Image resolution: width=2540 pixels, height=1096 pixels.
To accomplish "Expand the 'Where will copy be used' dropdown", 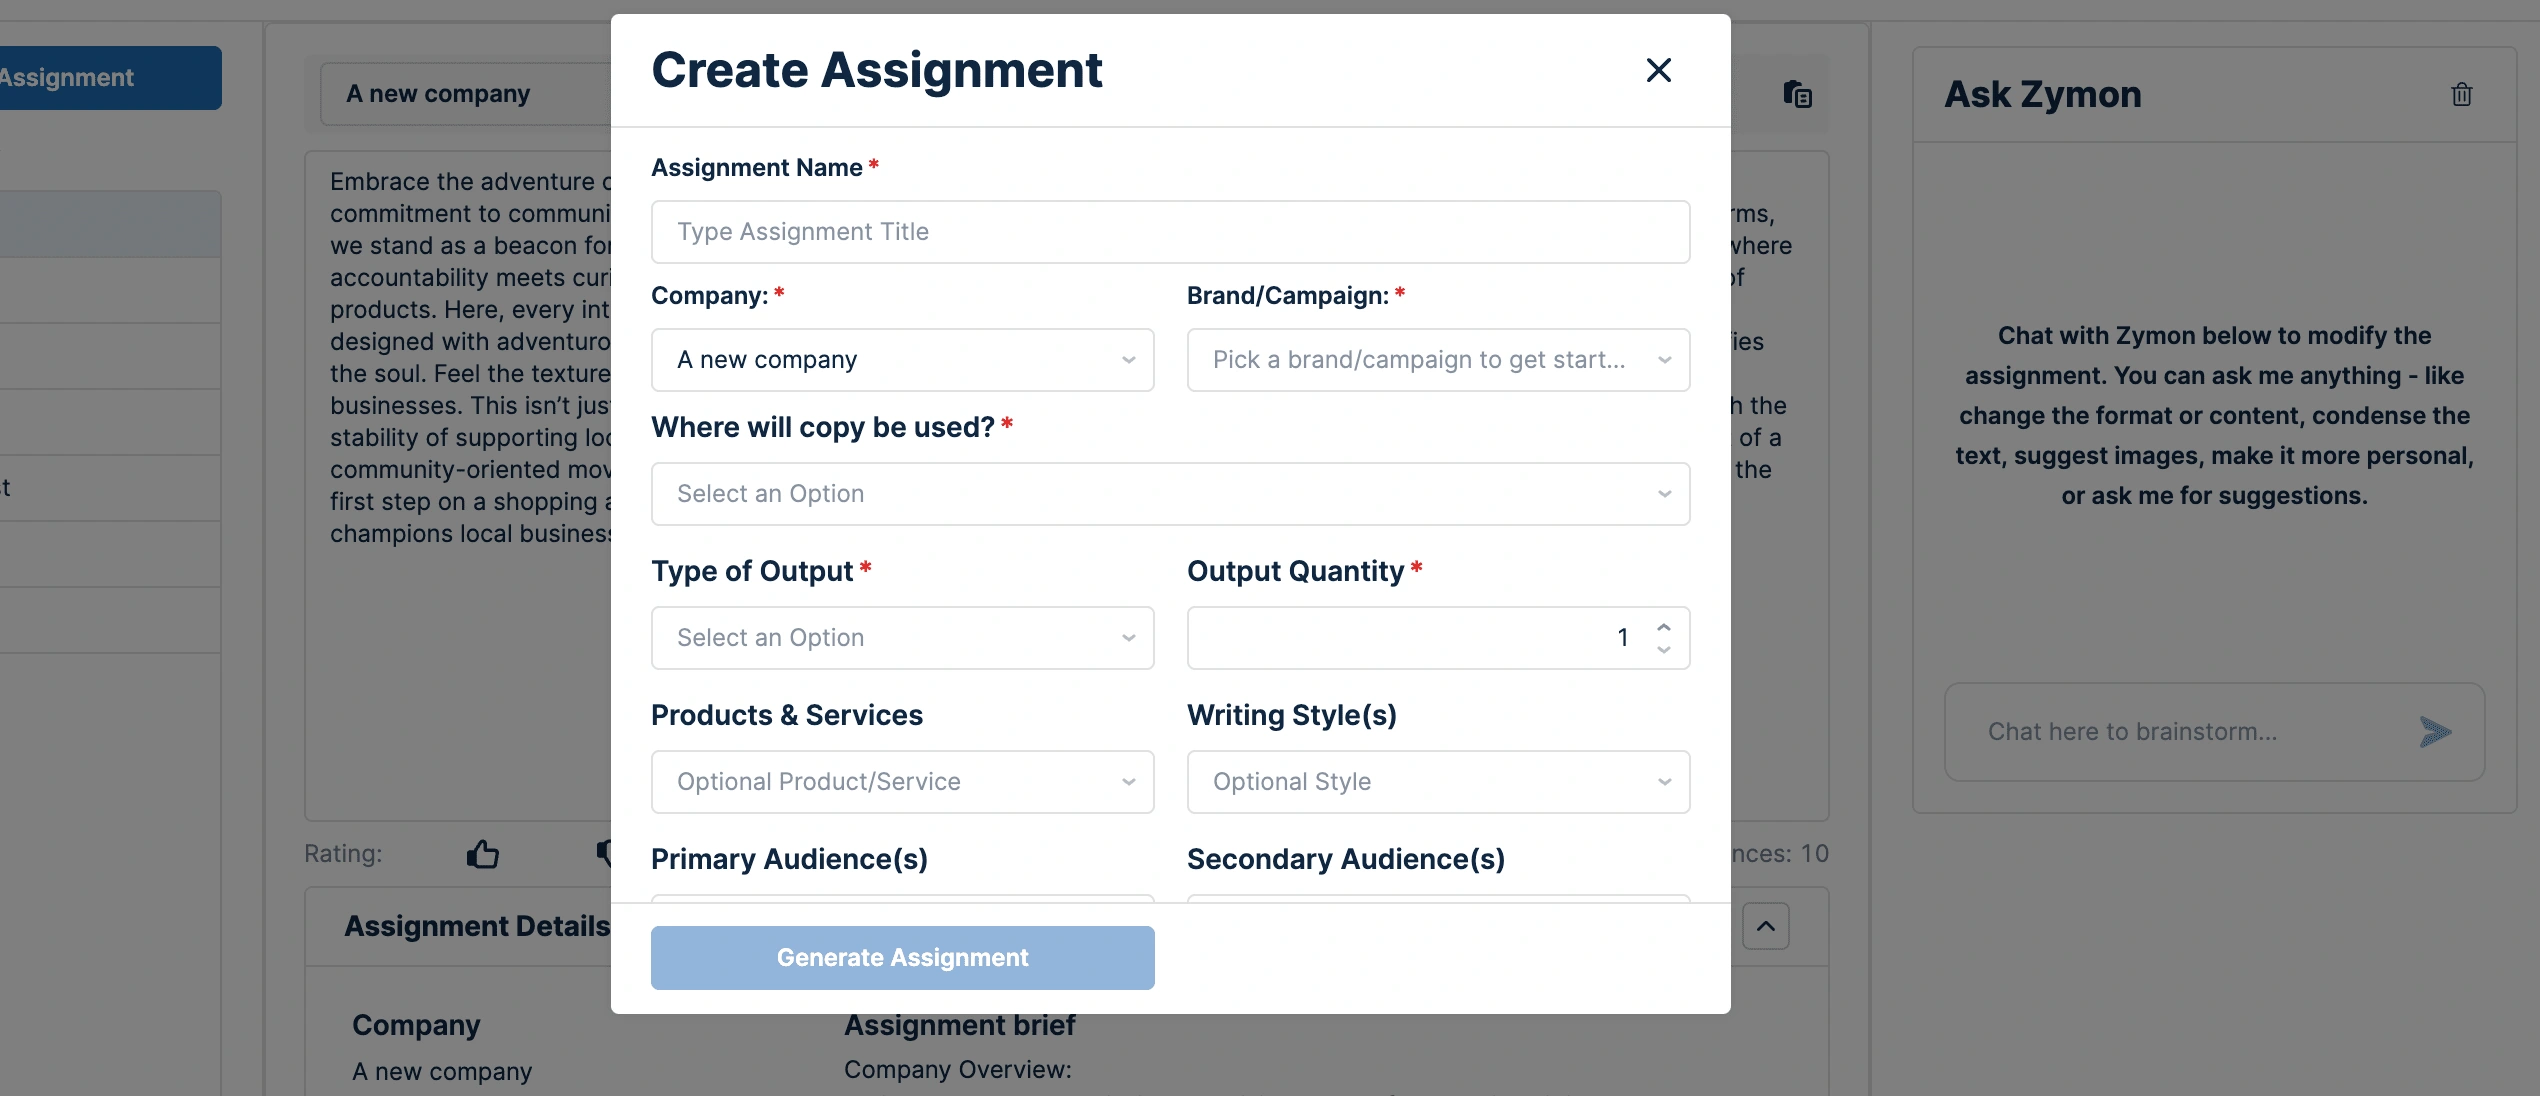I will (x=1170, y=494).
